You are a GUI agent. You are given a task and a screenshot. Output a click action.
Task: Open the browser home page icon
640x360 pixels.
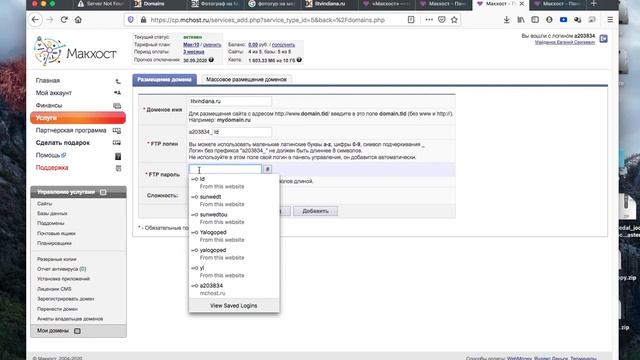(x=78, y=20)
